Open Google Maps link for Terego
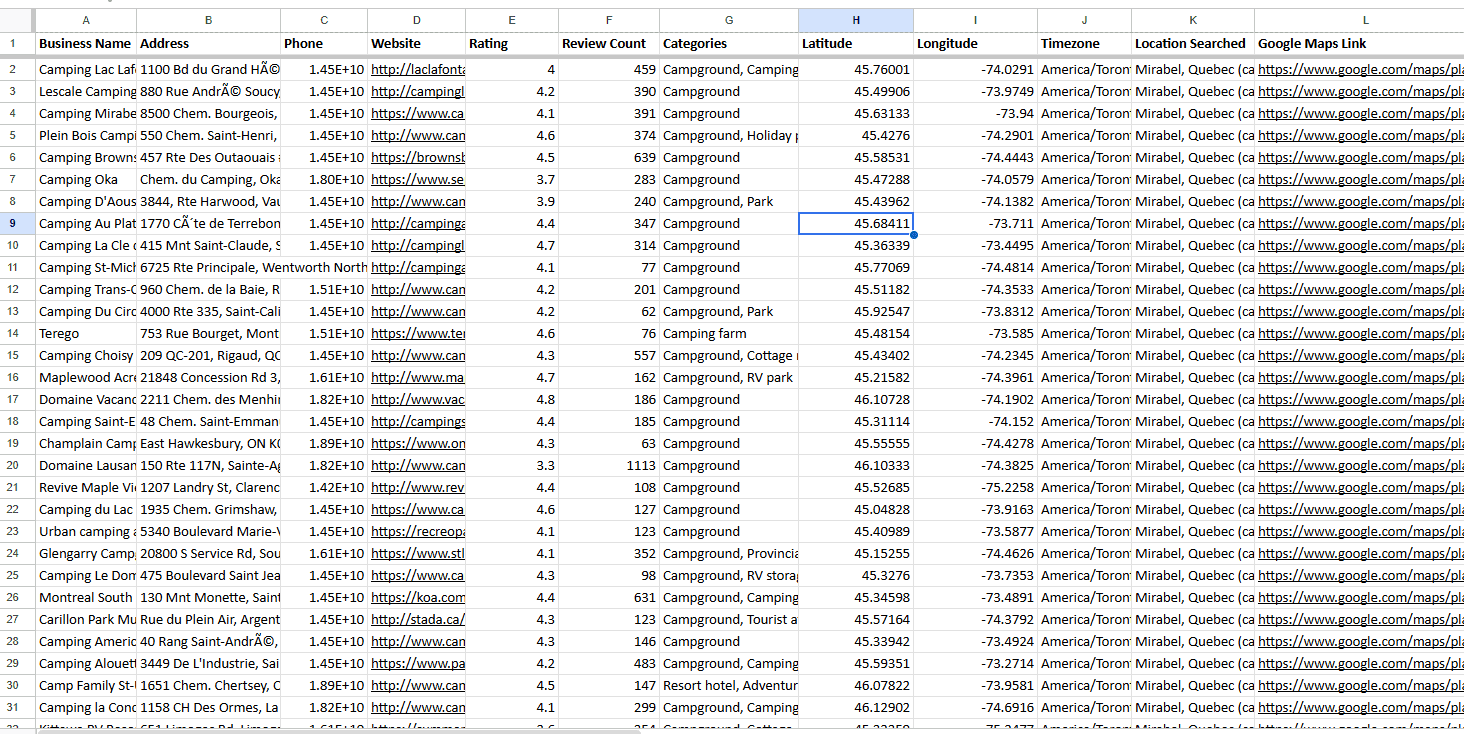Viewport: 1464px width, 734px height. tap(1361, 334)
